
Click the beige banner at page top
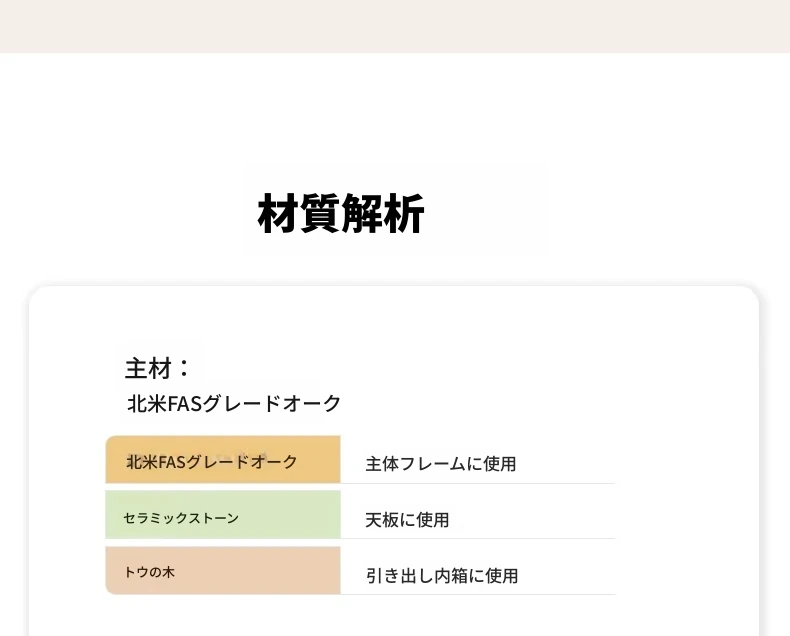tap(395, 26)
